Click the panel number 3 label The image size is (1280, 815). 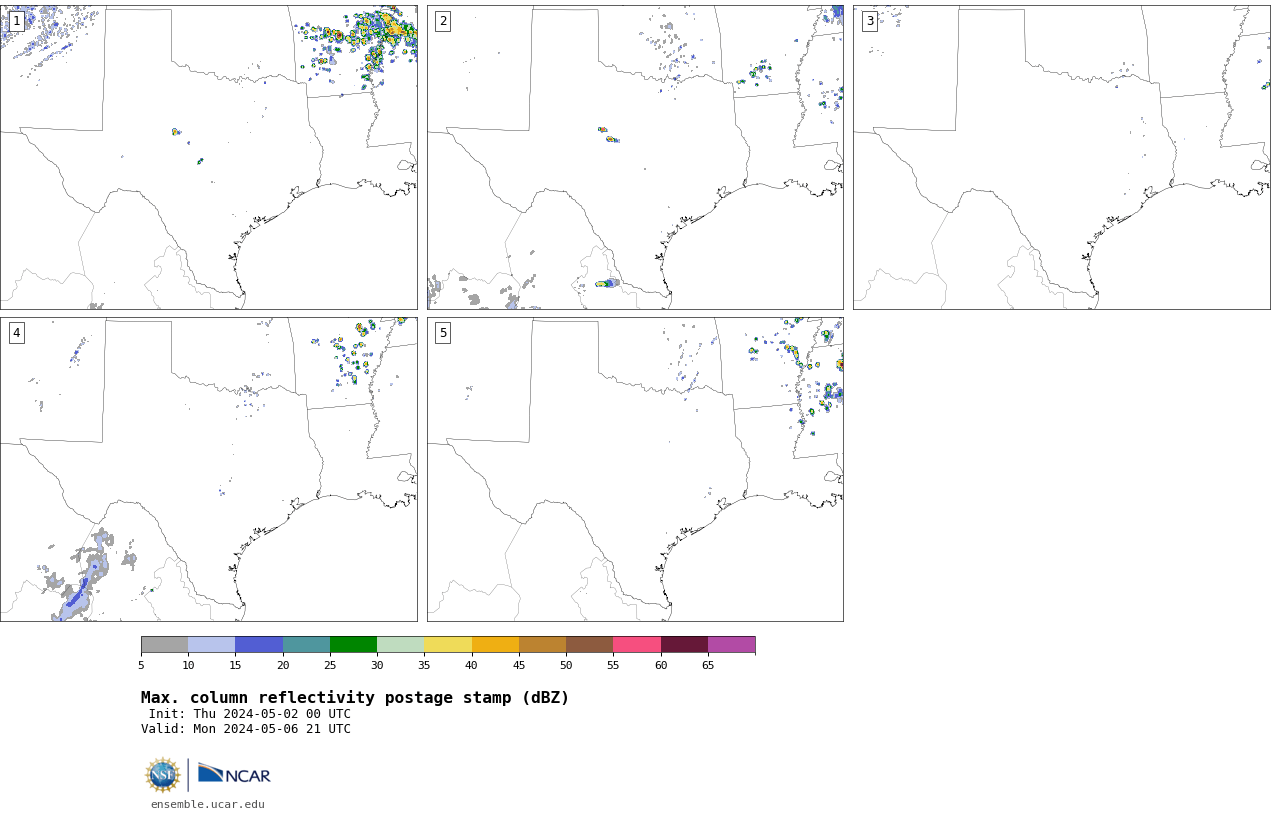pyautogui.click(x=870, y=21)
